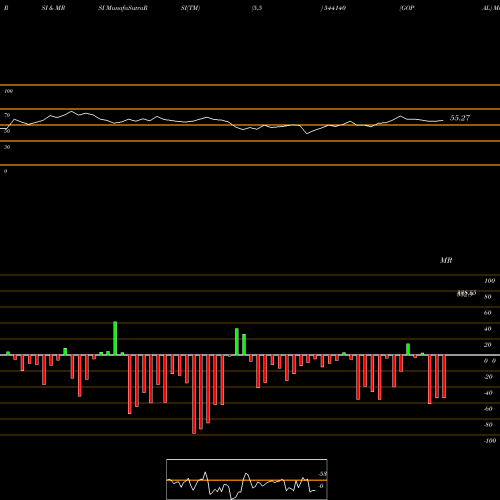Click the 'SI MunafaSutraR' header text

pos(123,8)
